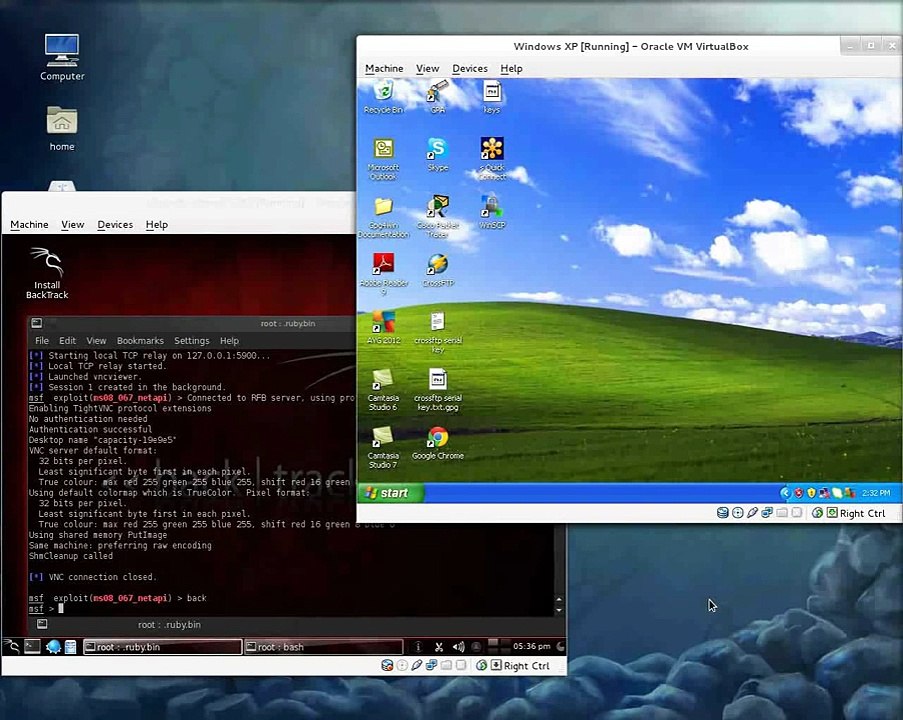Switch to root : bash in the BackTrack taskbar
This screenshot has height=720, width=903.
point(324,647)
